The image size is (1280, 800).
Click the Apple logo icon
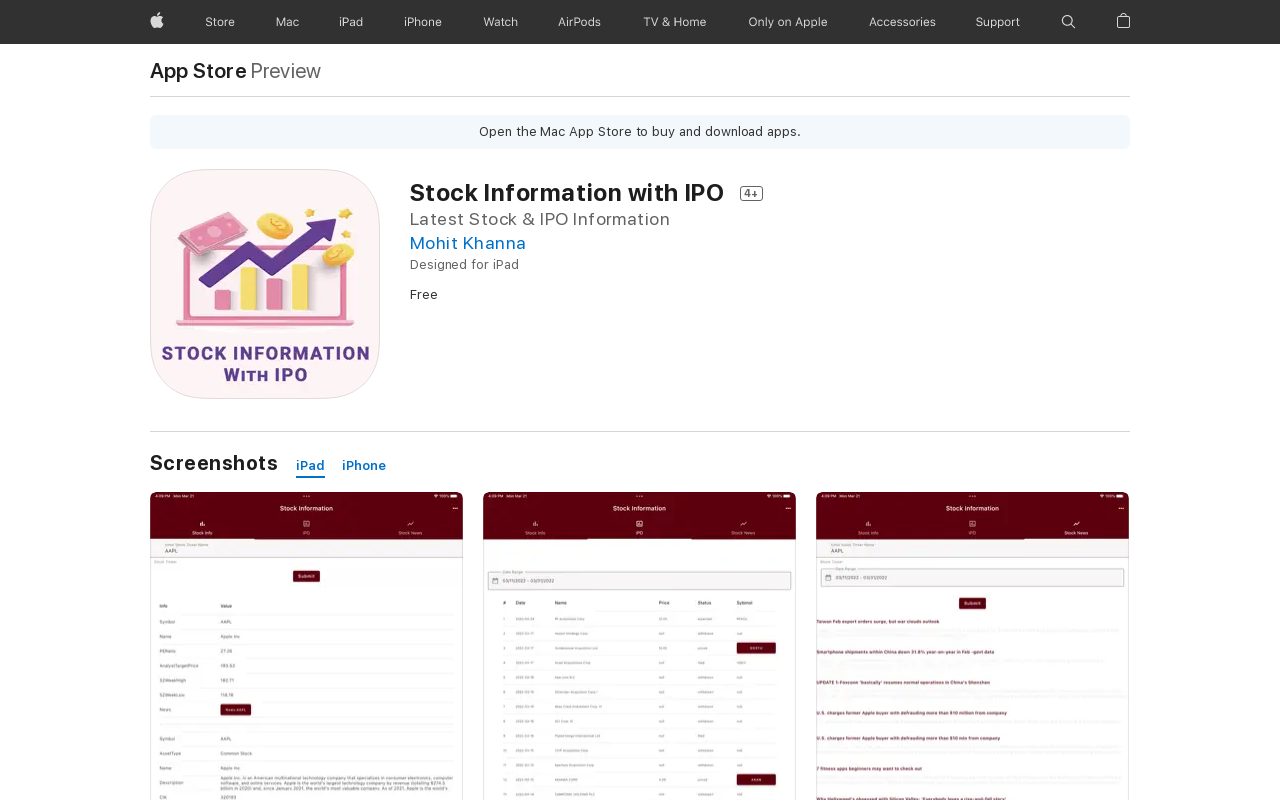coord(157,21)
